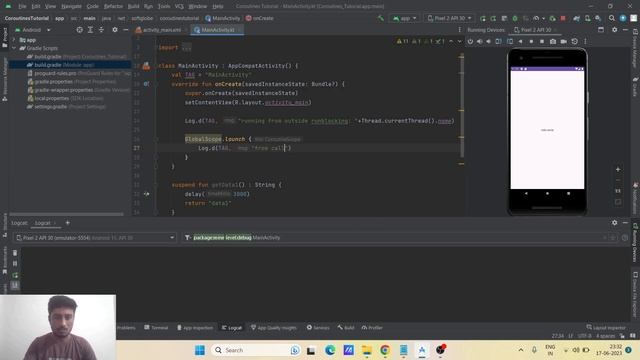Click the emulator snapshots clock icon
This screenshot has height=360, width=640.
coord(574,41)
